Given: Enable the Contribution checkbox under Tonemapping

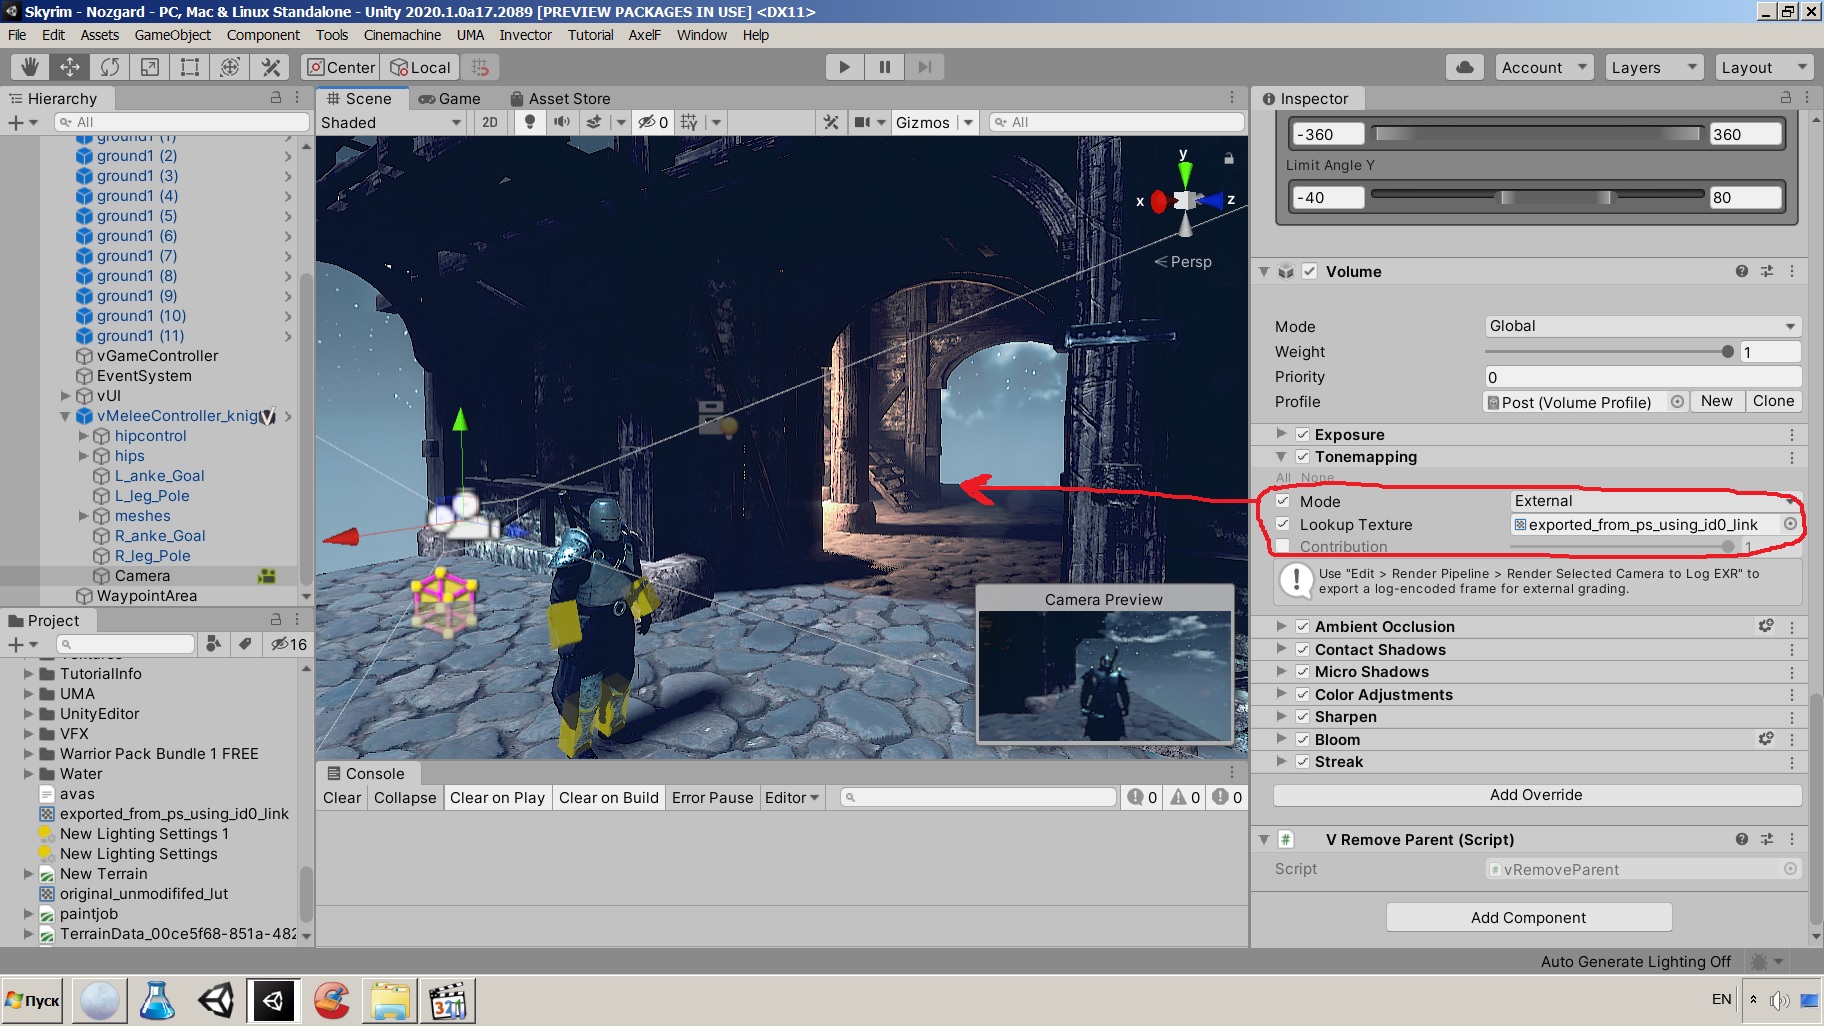Looking at the screenshot, I should pos(1283,546).
